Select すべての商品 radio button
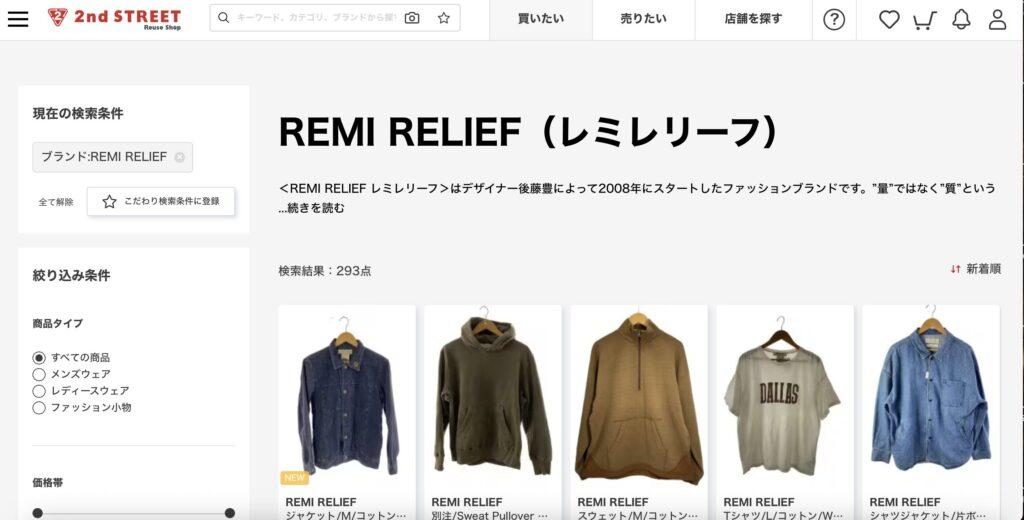The height and width of the screenshot is (520, 1024). [39, 357]
